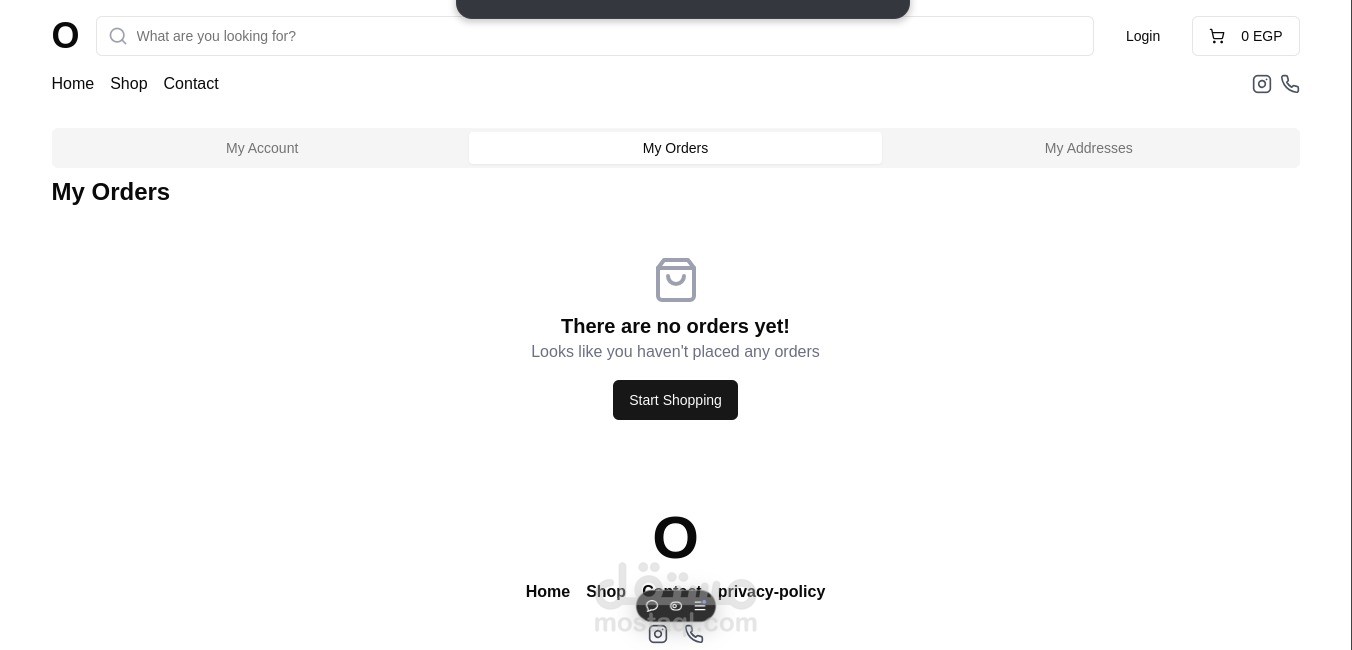Focus the 'What are you looking for?' search field
The width and height of the screenshot is (1352, 650).
tap(600, 36)
